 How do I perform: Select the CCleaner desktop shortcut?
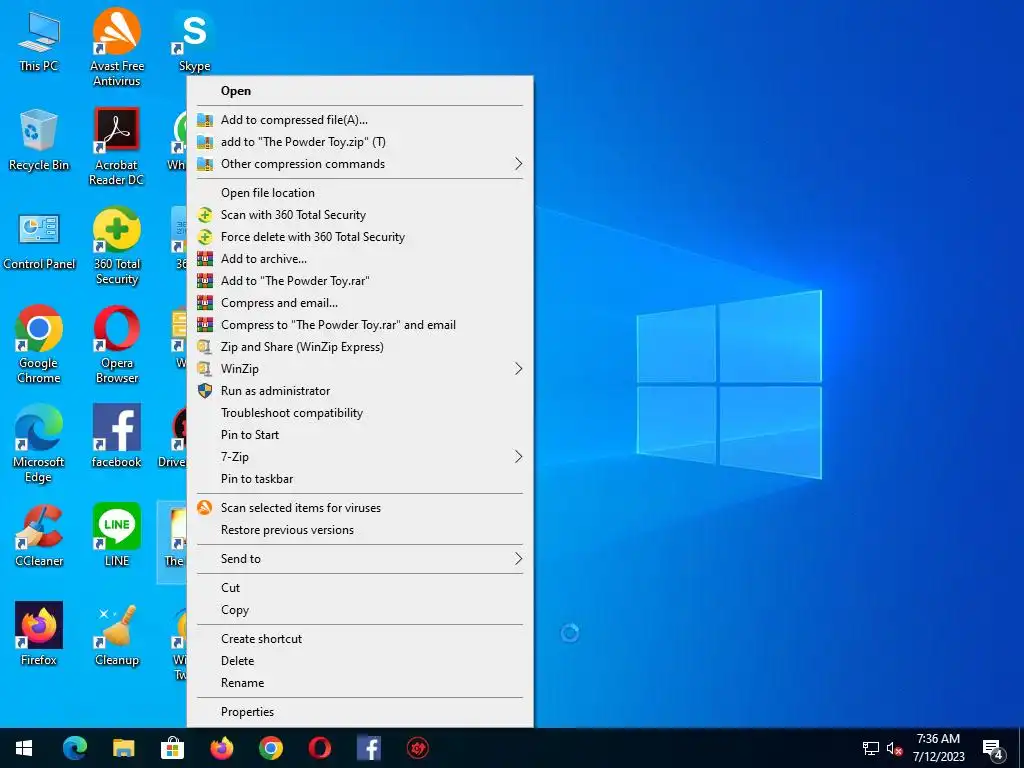coord(39,536)
